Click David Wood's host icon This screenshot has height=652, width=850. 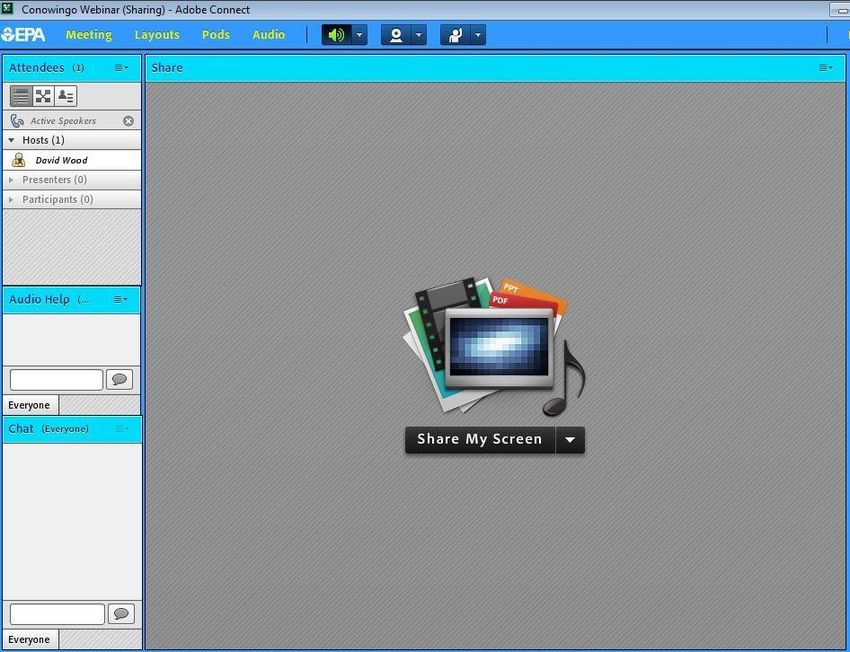pyautogui.click(x=18, y=160)
